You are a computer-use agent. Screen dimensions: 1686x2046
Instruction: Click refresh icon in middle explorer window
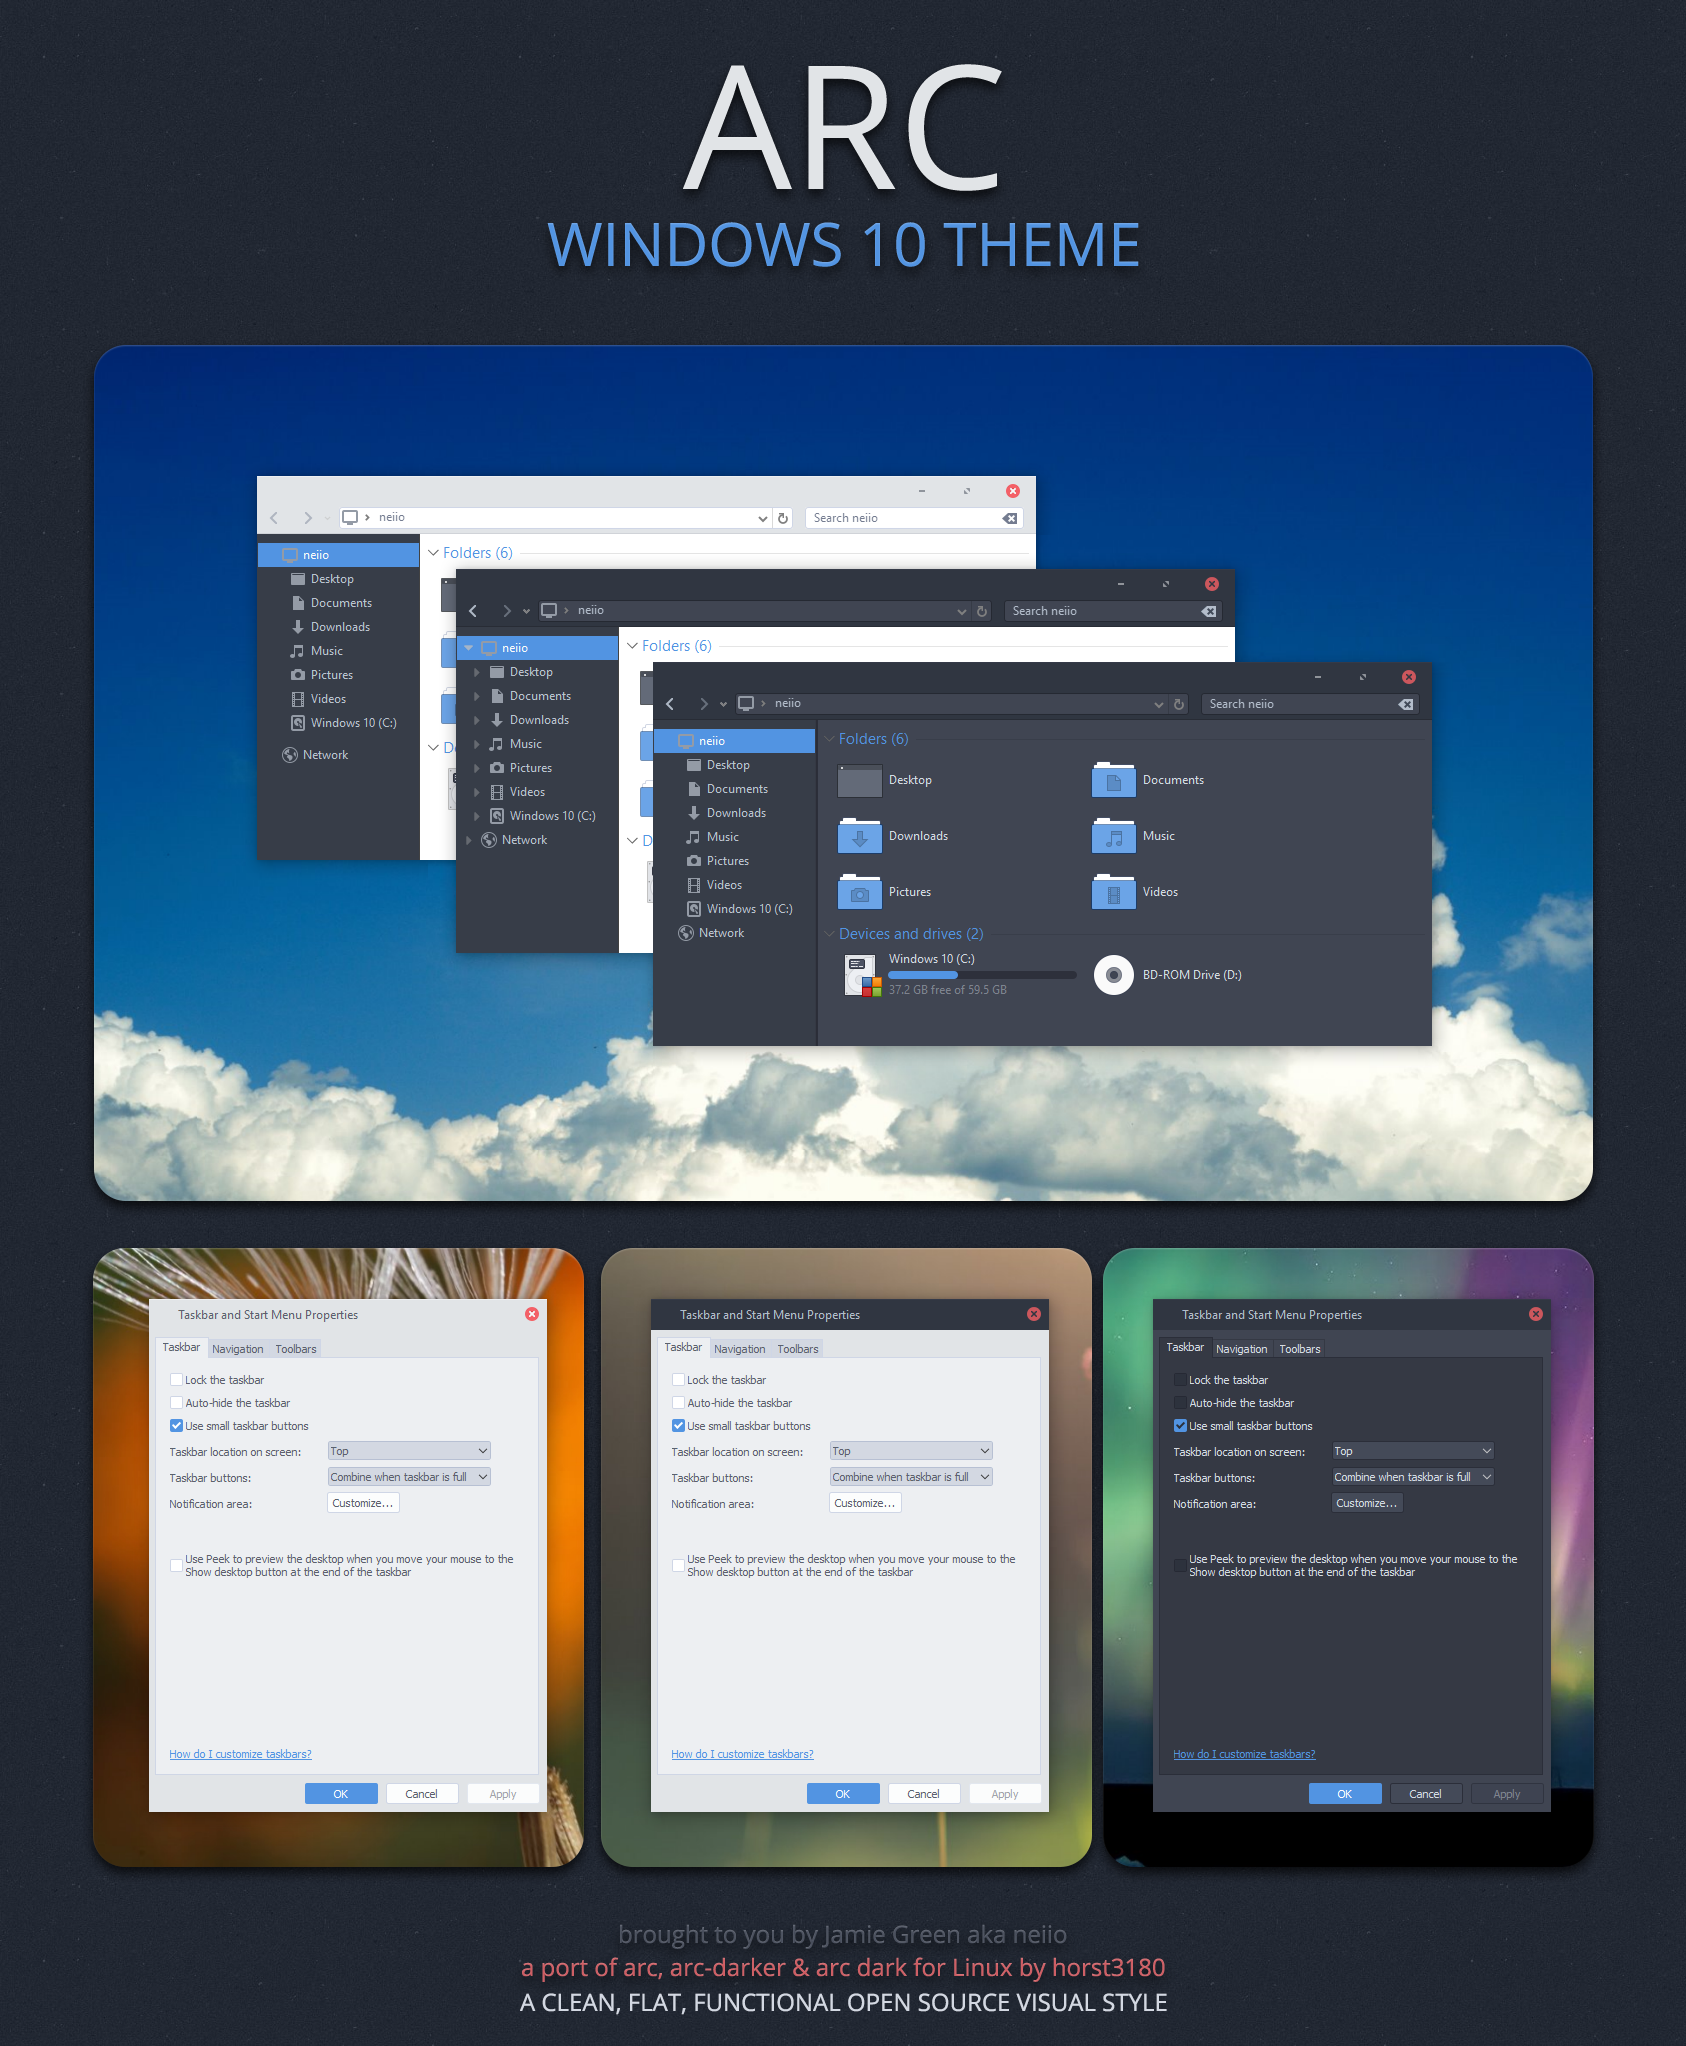tap(982, 611)
